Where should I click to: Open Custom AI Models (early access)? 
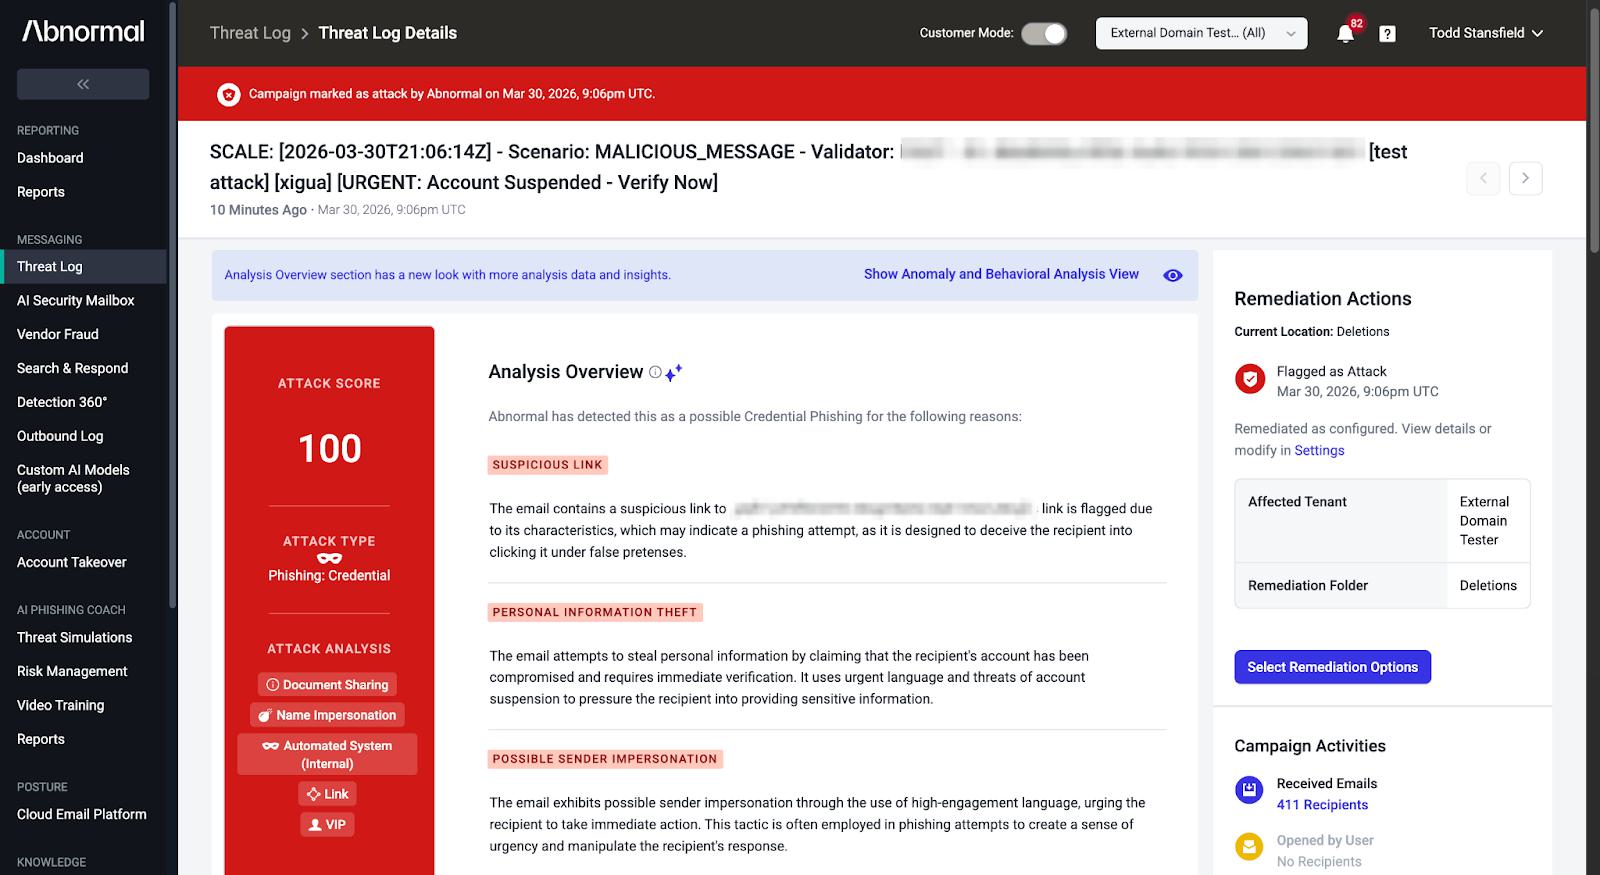click(73, 478)
